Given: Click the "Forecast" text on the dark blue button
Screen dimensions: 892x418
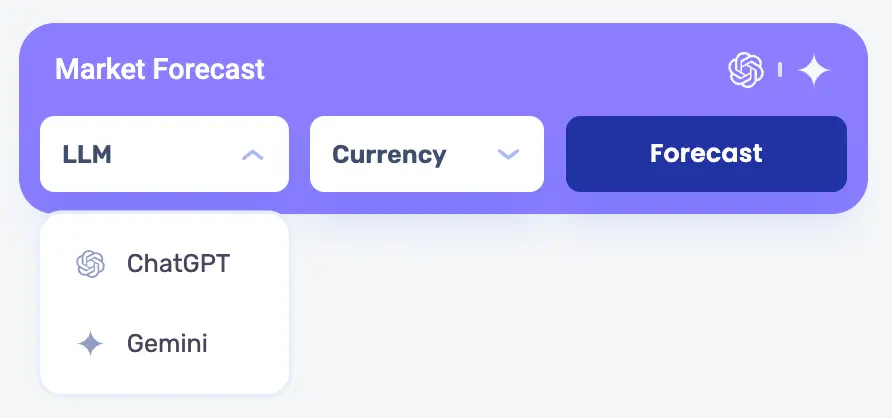Looking at the screenshot, I should click(x=706, y=154).
